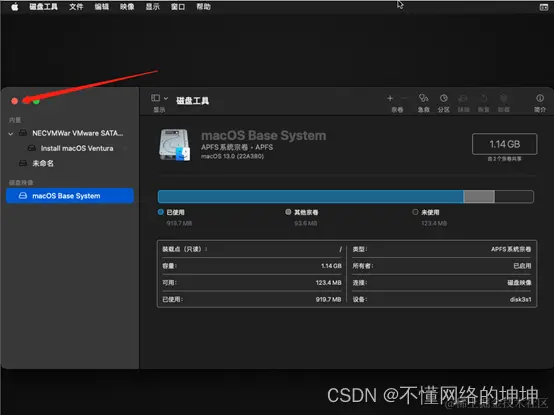Open the 帮助 menu

tap(203, 7)
